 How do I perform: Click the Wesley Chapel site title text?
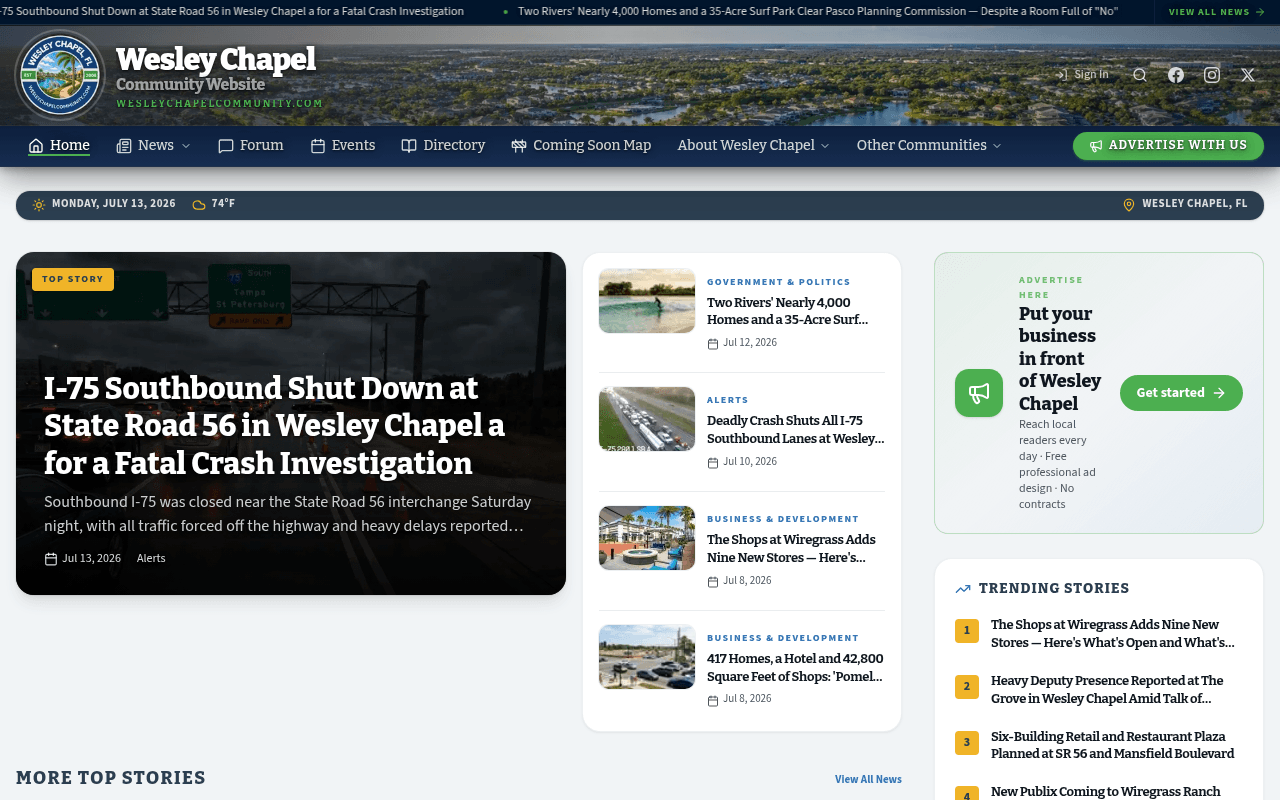click(x=216, y=59)
